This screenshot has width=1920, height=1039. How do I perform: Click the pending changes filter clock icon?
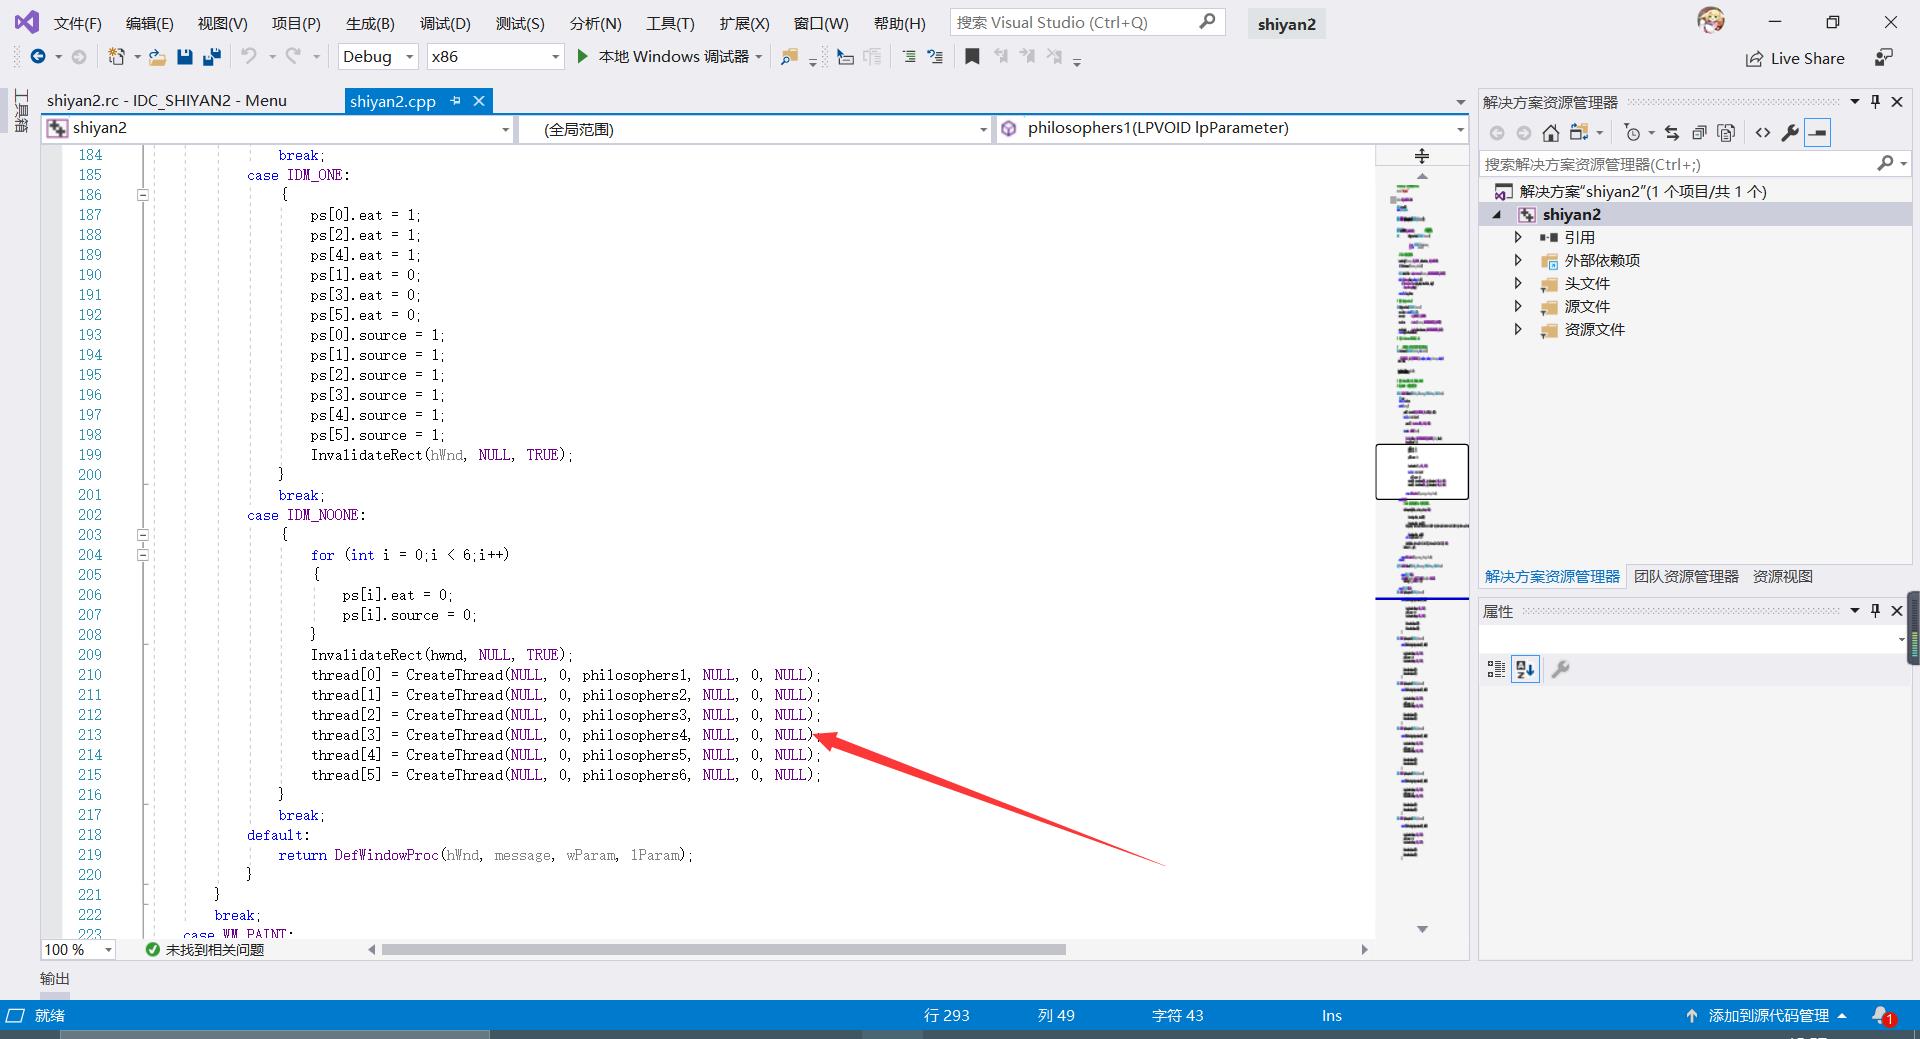[1633, 132]
